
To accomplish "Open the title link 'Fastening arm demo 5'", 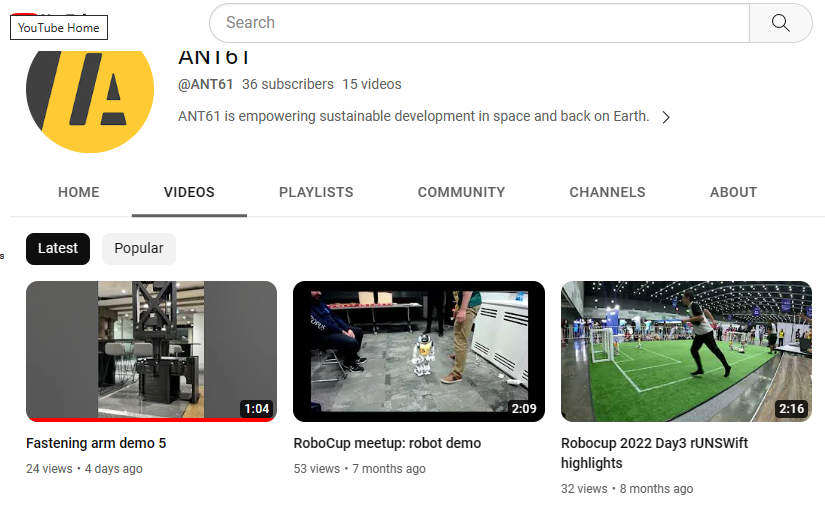I will point(96,443).
